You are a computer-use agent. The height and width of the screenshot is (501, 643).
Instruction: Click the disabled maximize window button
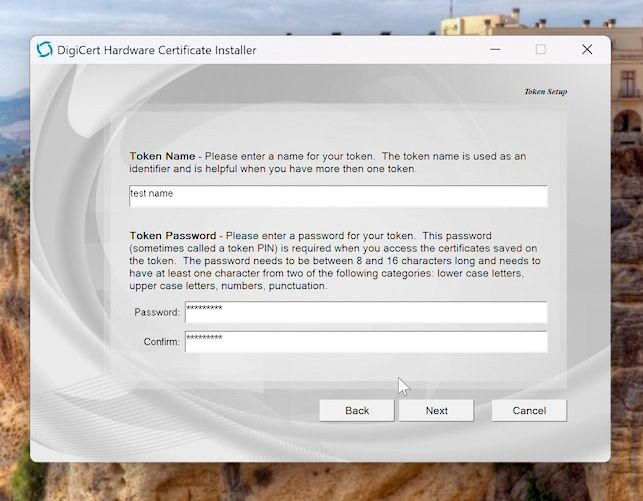click(x=541, y=49)
